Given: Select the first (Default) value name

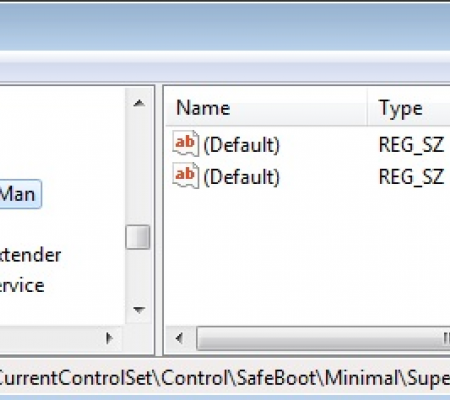Looking at the screenshot, I should (x=241, y=145).
